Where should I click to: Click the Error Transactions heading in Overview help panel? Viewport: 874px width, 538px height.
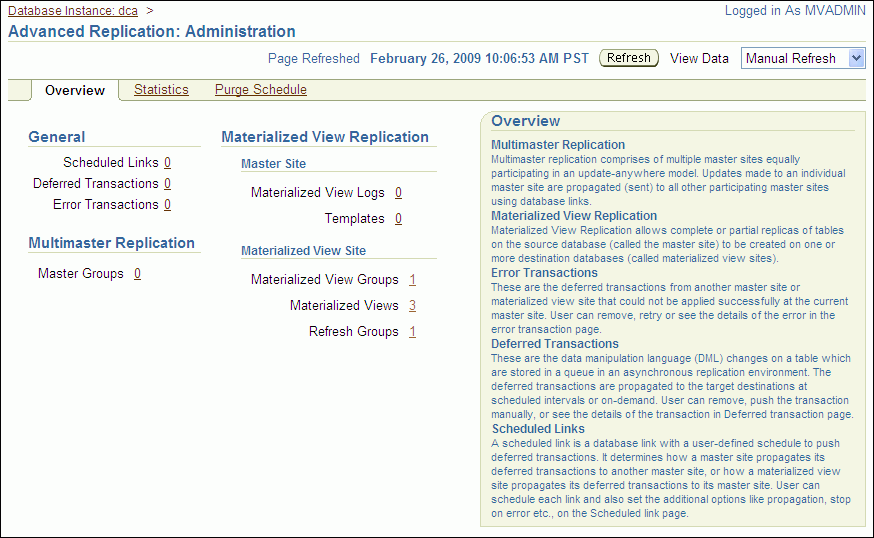click(x=544, y=273)
